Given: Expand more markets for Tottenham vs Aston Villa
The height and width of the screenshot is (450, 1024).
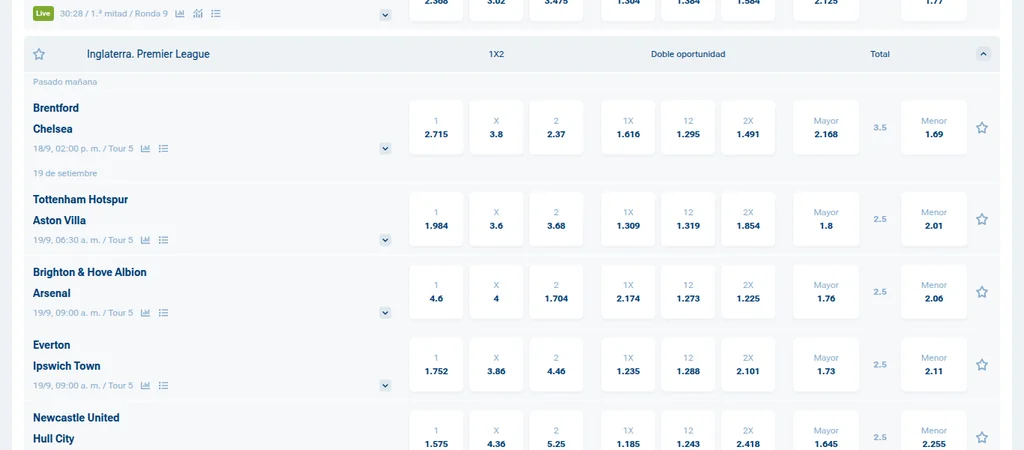Looking at the screenshot, I should pos(385,240).
